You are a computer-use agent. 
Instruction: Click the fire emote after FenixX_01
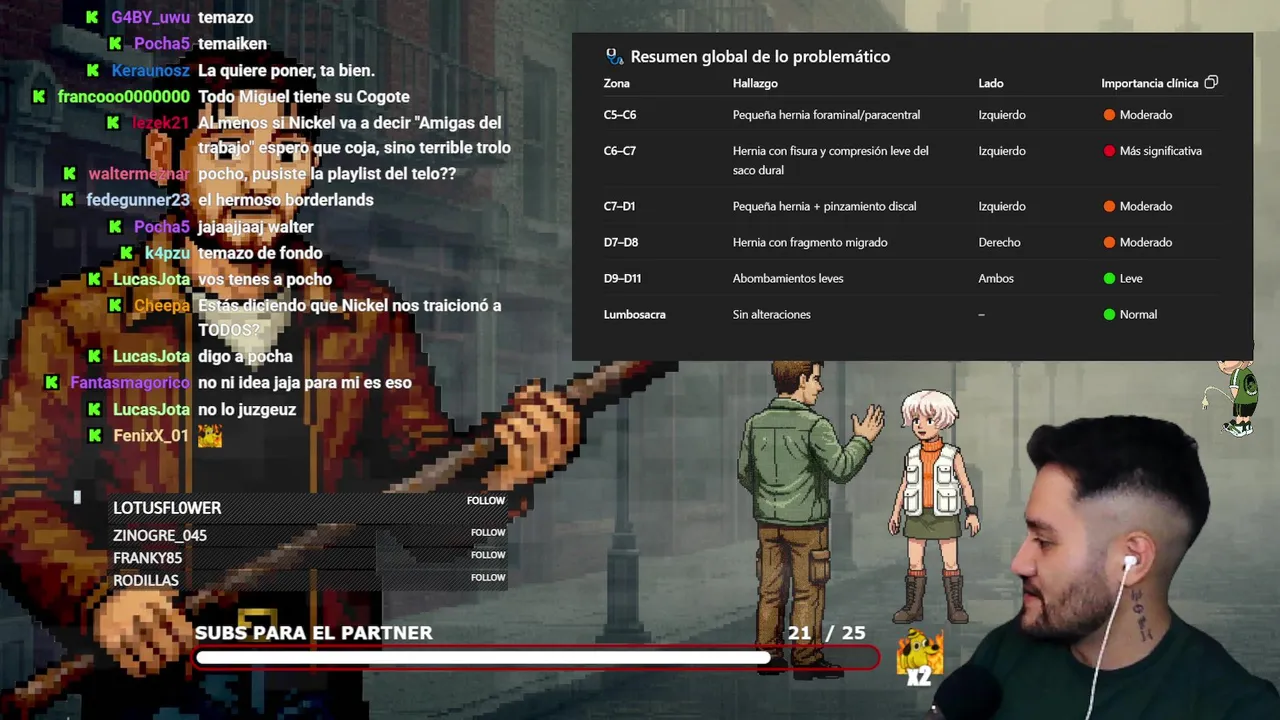click(x=209, y=436)
